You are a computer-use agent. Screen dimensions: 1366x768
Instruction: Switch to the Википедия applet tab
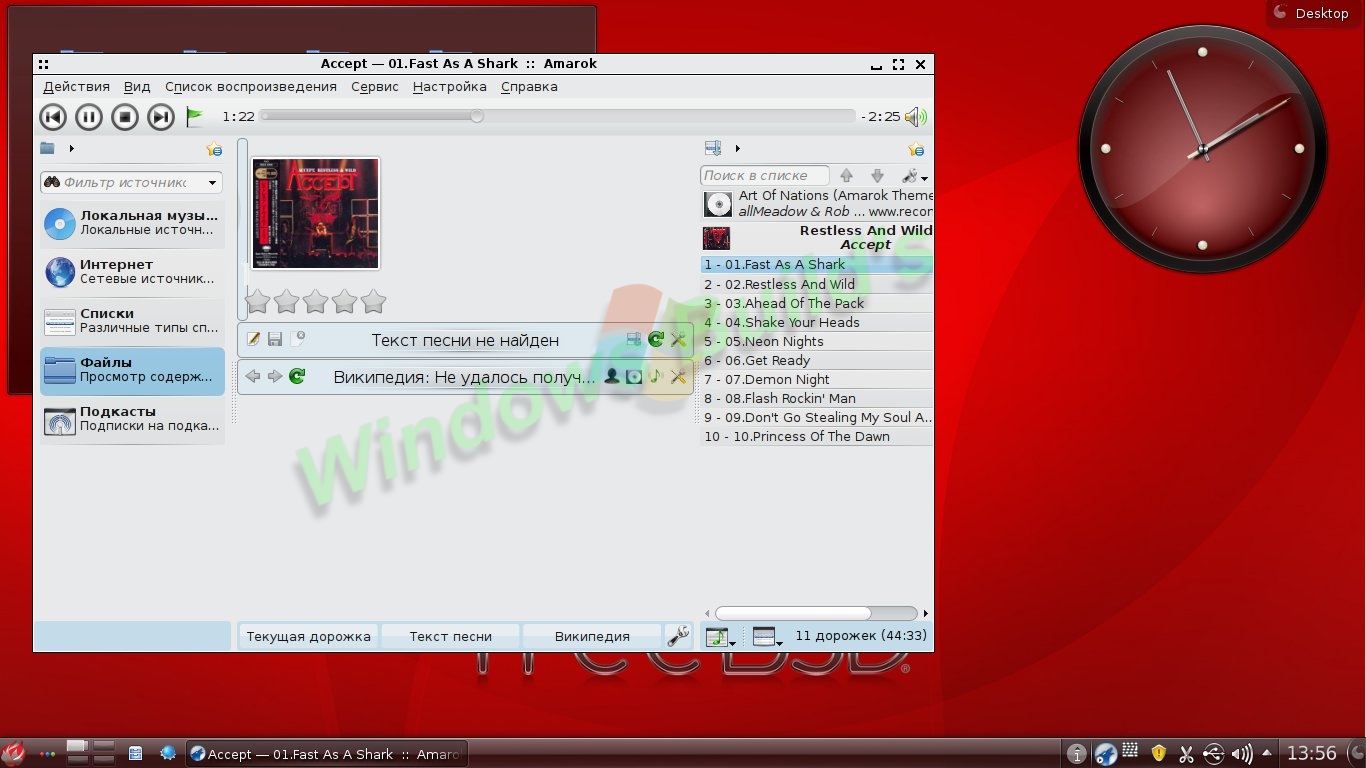tap(592, 636)
